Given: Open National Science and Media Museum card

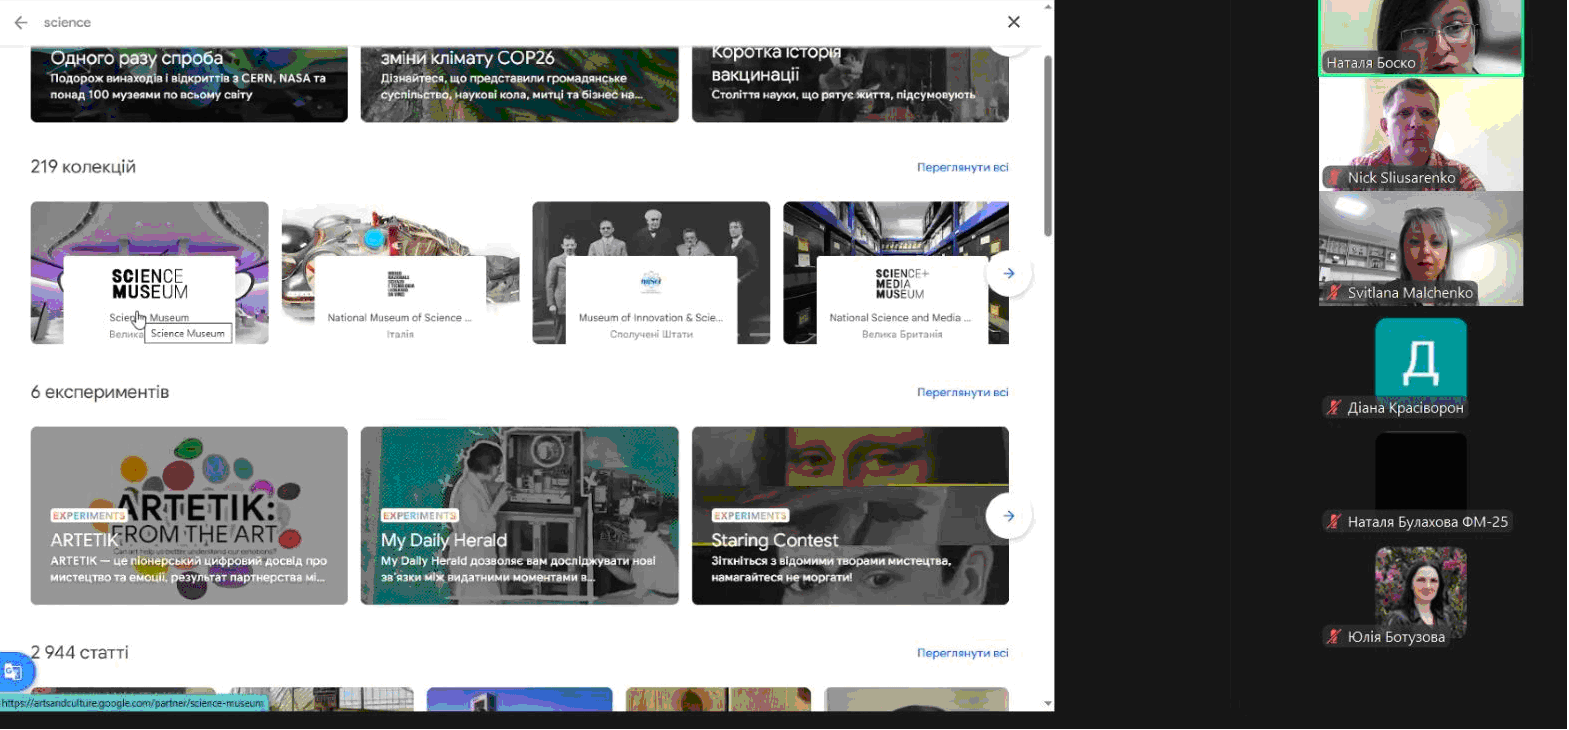Looking at the screenshot, I should 896,273.
